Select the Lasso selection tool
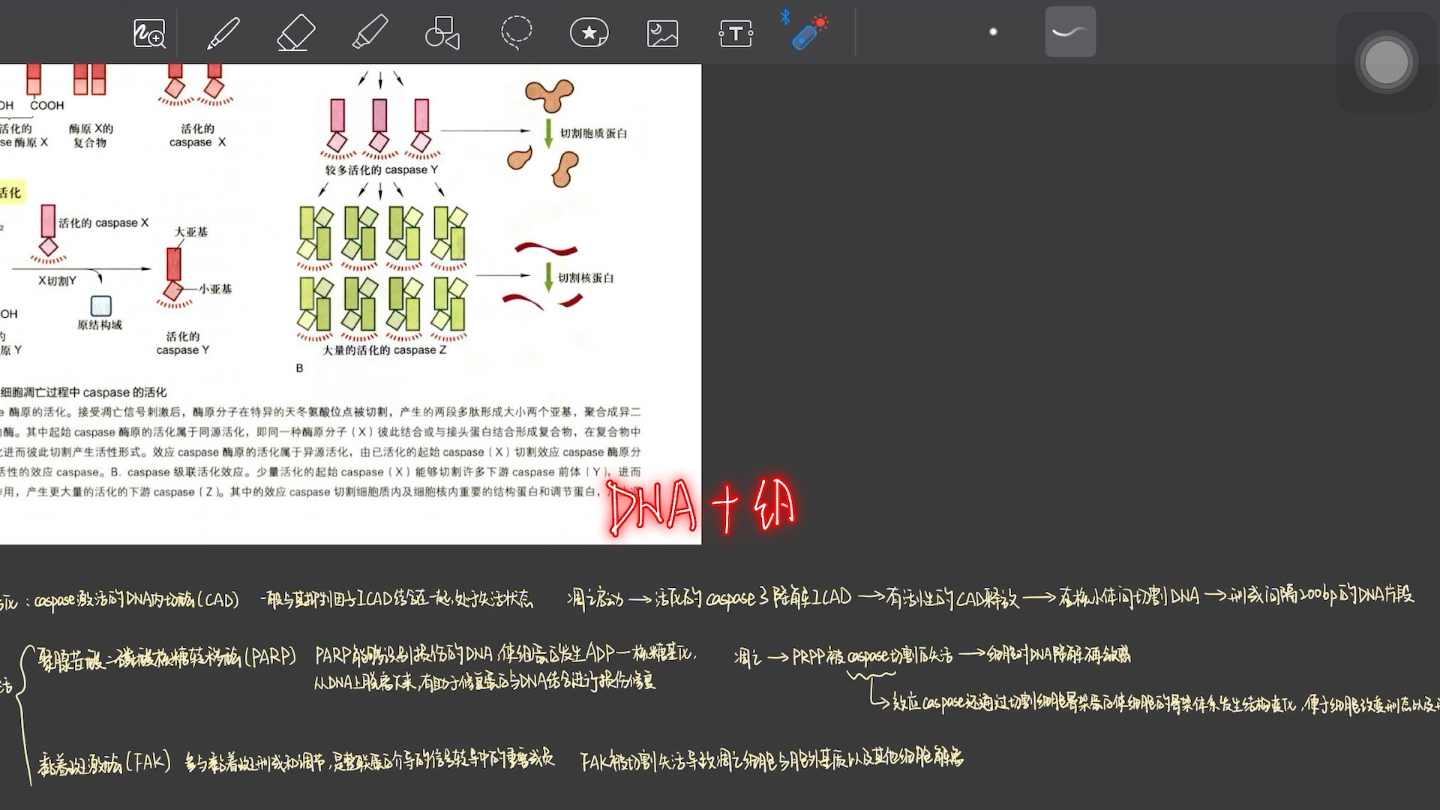This screenshot has width=1440, height=810. tap(516, 31)
